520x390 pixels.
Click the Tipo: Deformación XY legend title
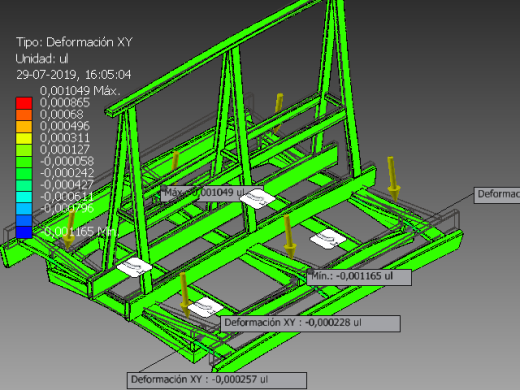pyautogui.click(x=74, y=42)
